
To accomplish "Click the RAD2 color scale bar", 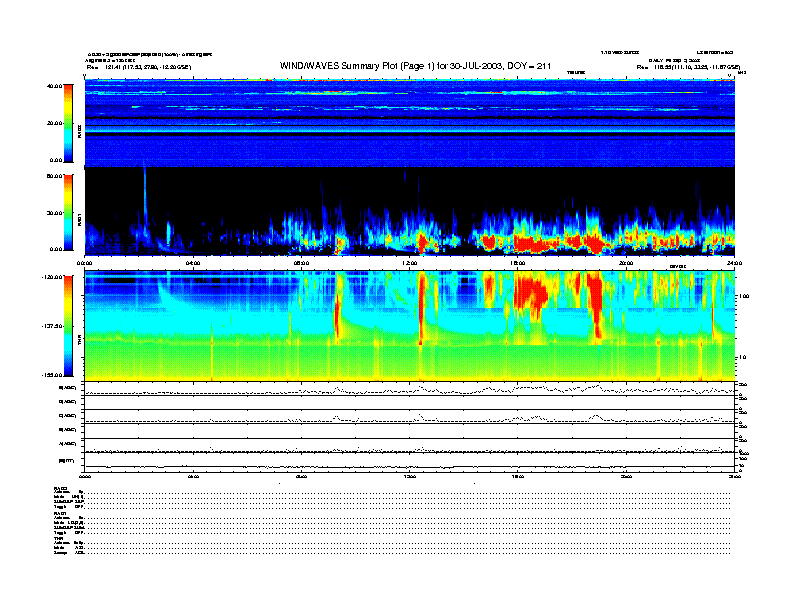I will [x=67, y=123].
